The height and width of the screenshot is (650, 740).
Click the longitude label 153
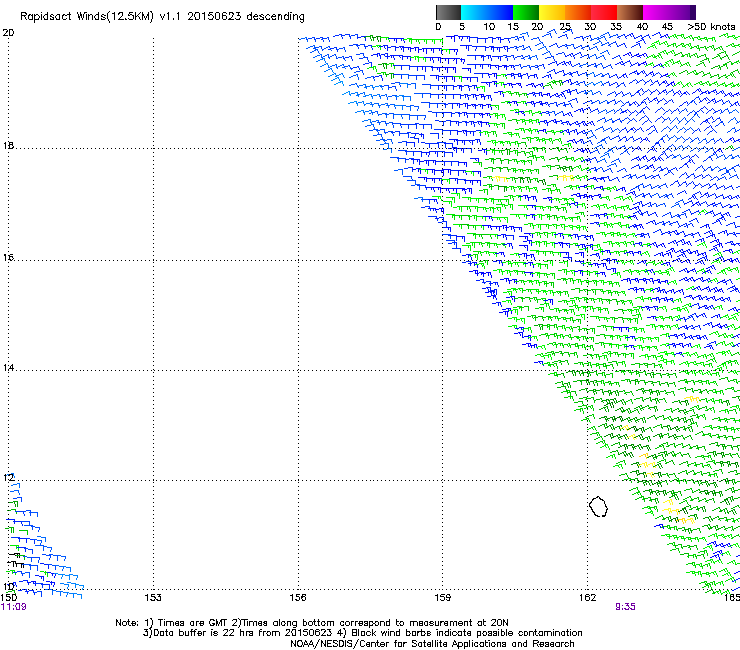153,598
